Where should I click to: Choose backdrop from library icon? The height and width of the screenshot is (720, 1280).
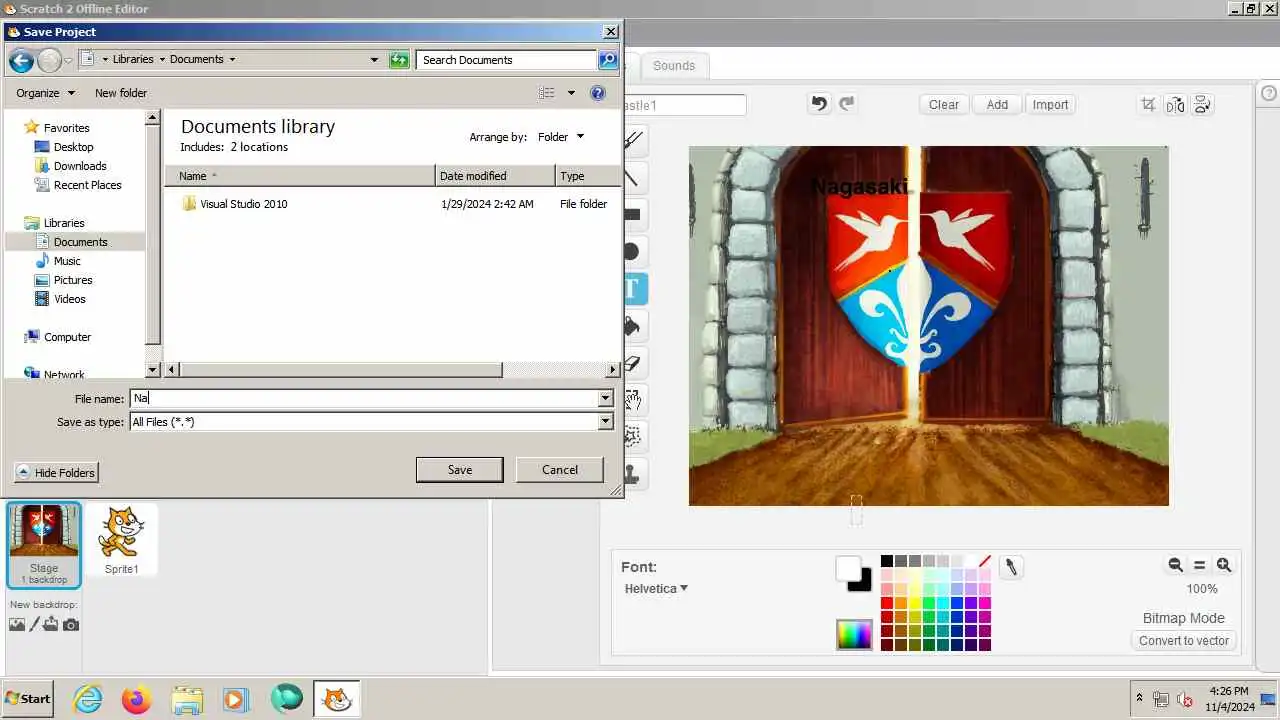[16, 624]
